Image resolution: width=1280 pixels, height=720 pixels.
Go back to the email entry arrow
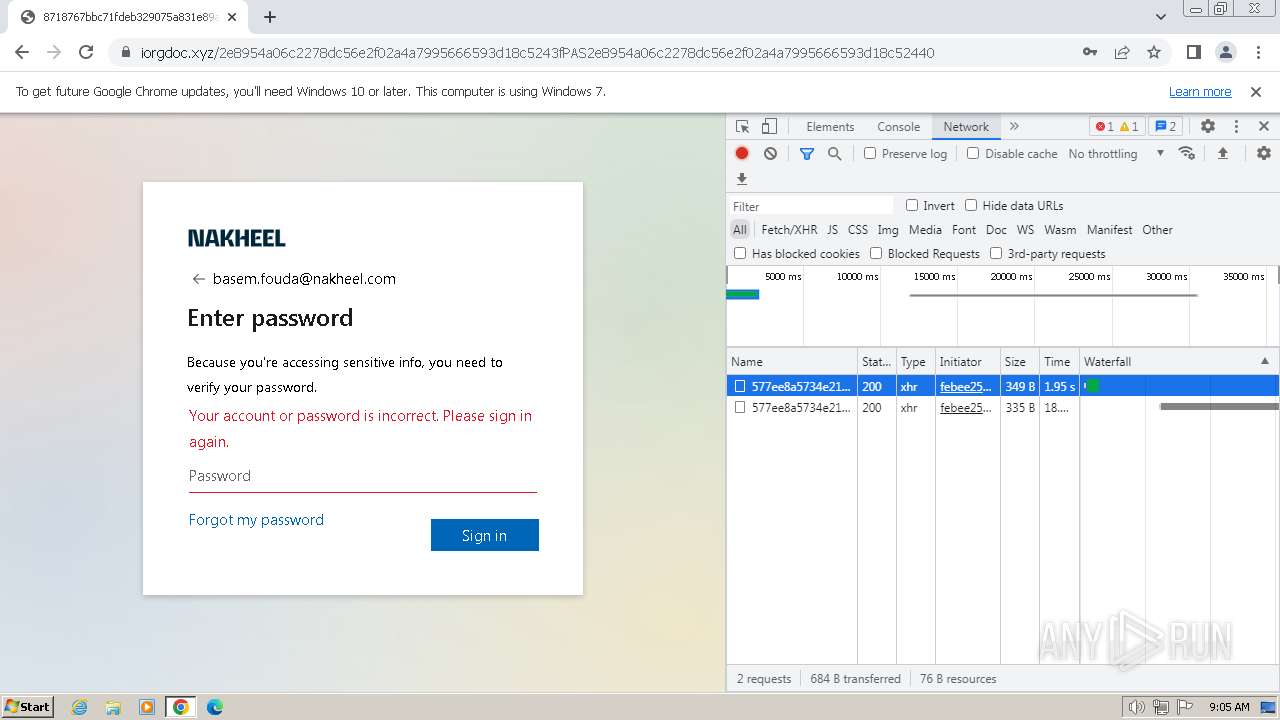(x=198, y=279)
